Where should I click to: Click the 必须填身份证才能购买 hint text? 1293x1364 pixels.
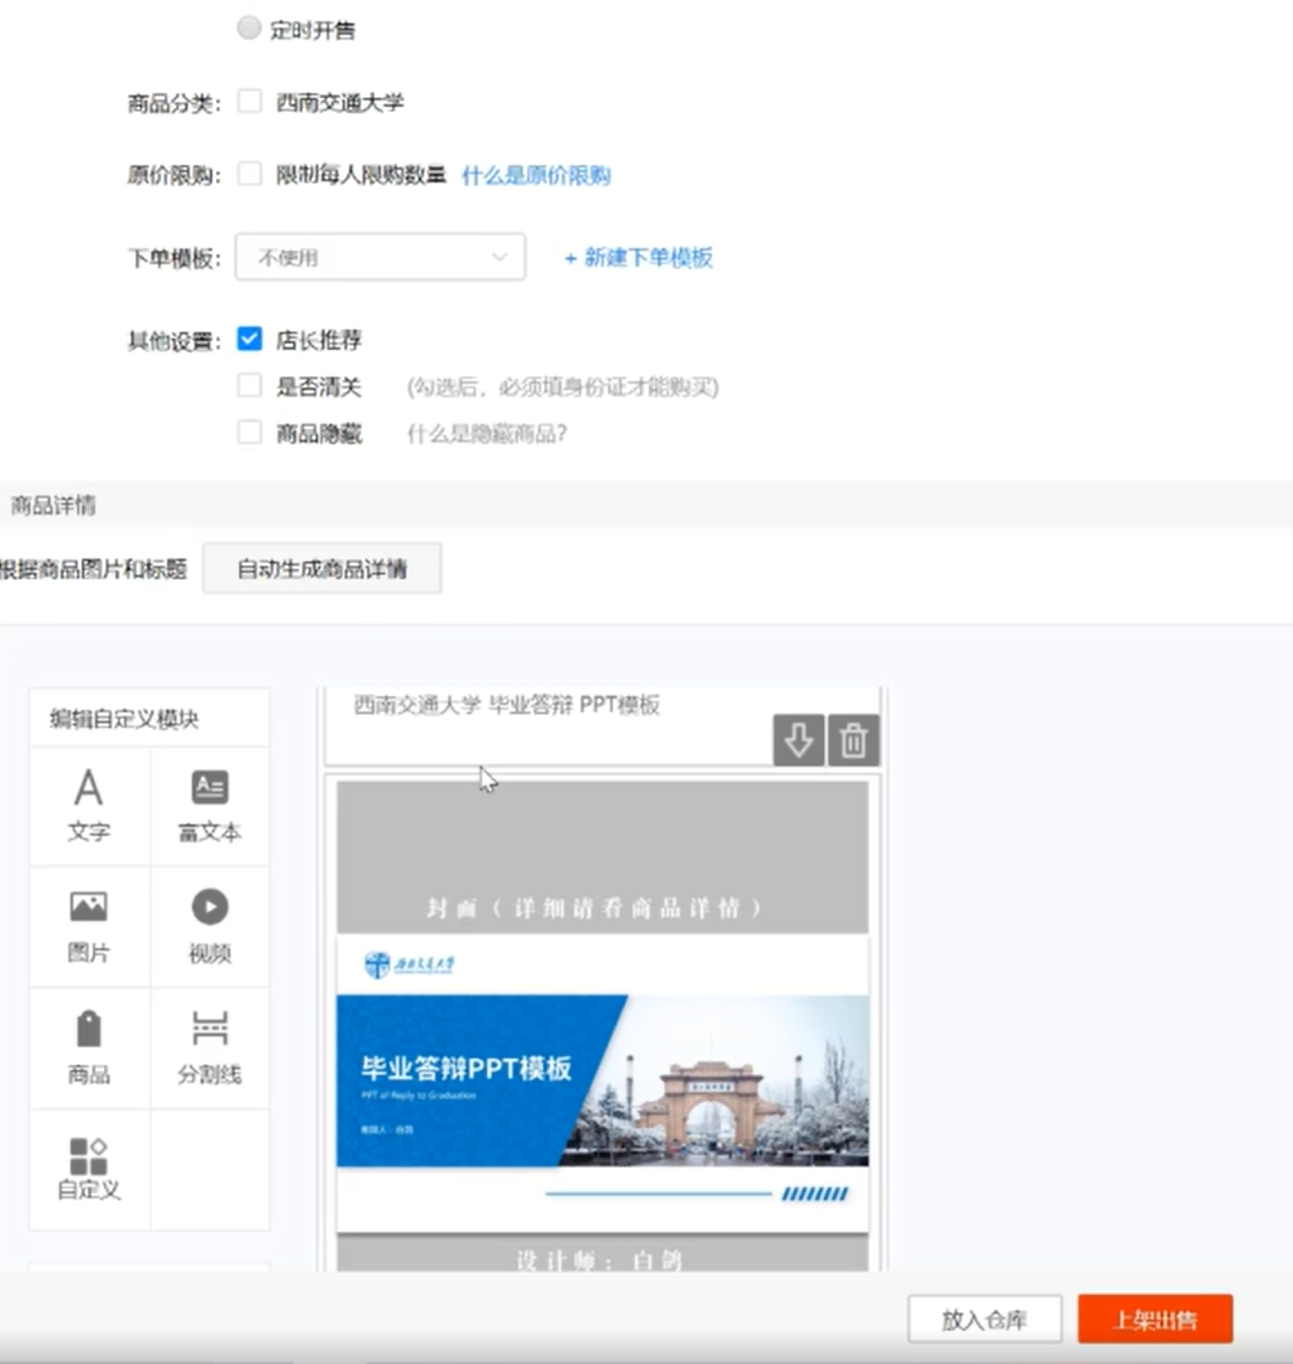(563, 387)
